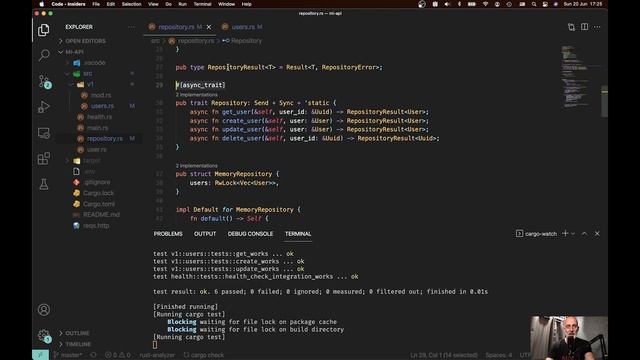
Task: Click rust-analyzer status bar item
Action: click(x=157, y=355)
